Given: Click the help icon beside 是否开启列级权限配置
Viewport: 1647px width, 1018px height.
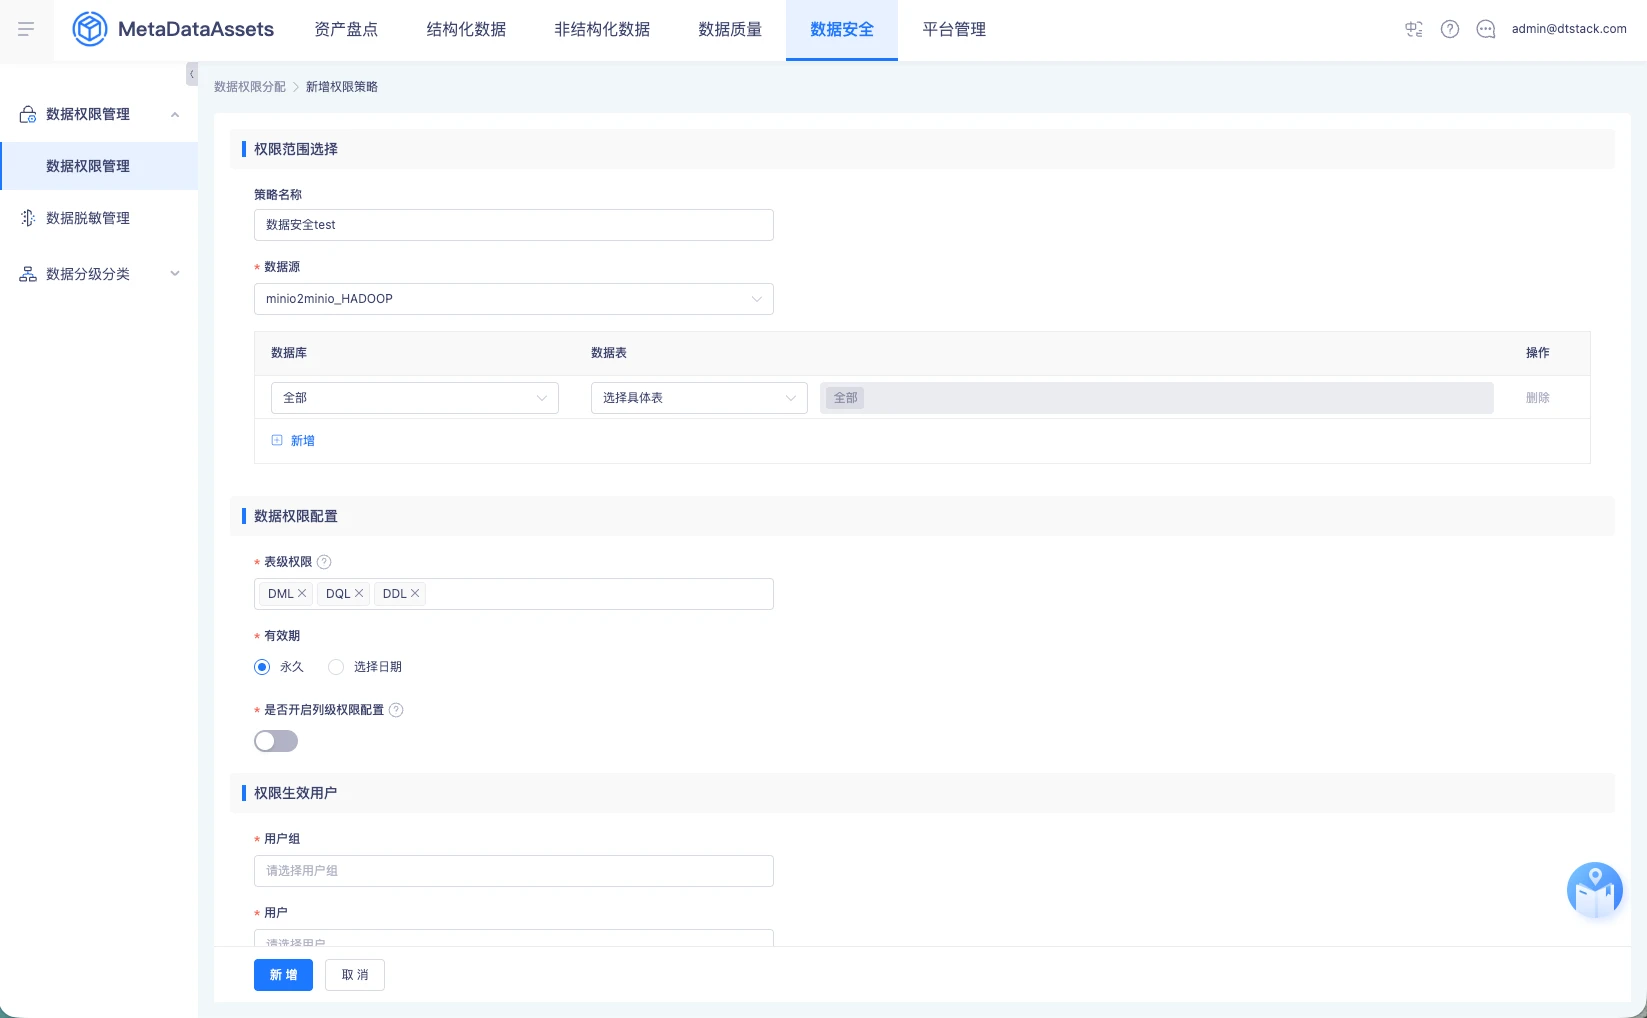Looking at the screenshot, I should coord(396,710).
